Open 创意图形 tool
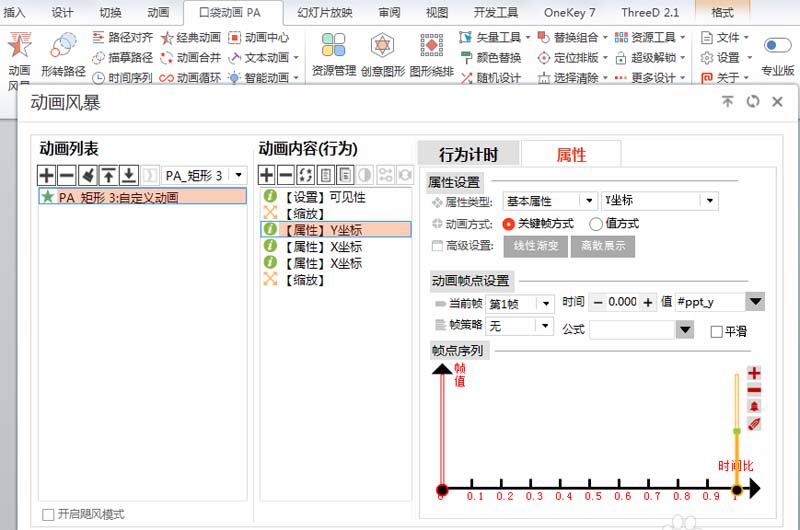 383,55
